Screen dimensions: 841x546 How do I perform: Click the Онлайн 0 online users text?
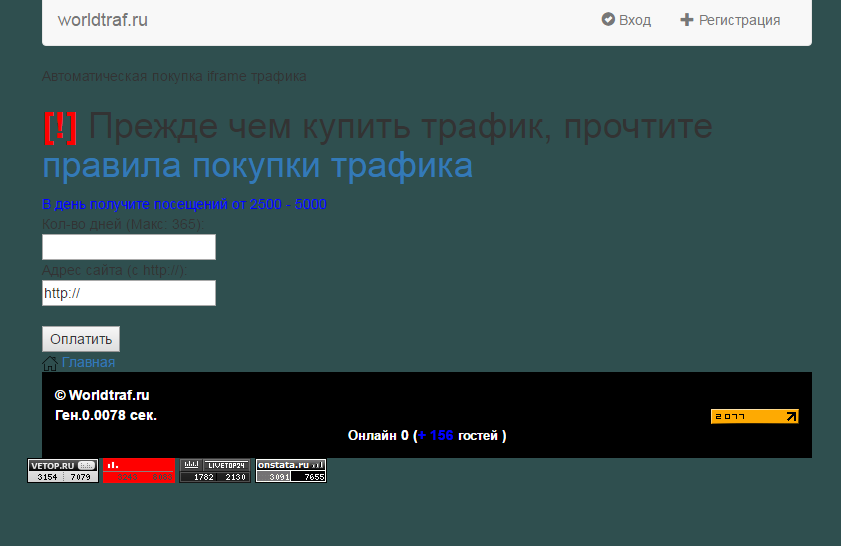coord(378,436)
